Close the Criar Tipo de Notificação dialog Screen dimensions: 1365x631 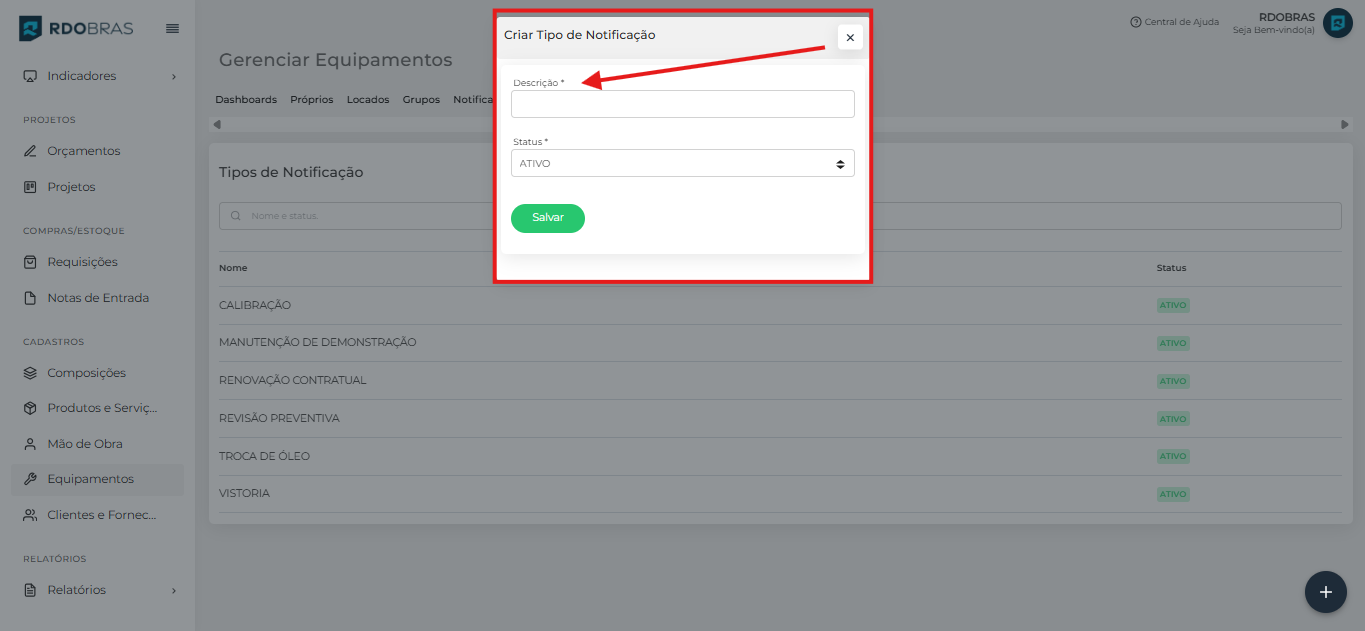click(850, 37)
